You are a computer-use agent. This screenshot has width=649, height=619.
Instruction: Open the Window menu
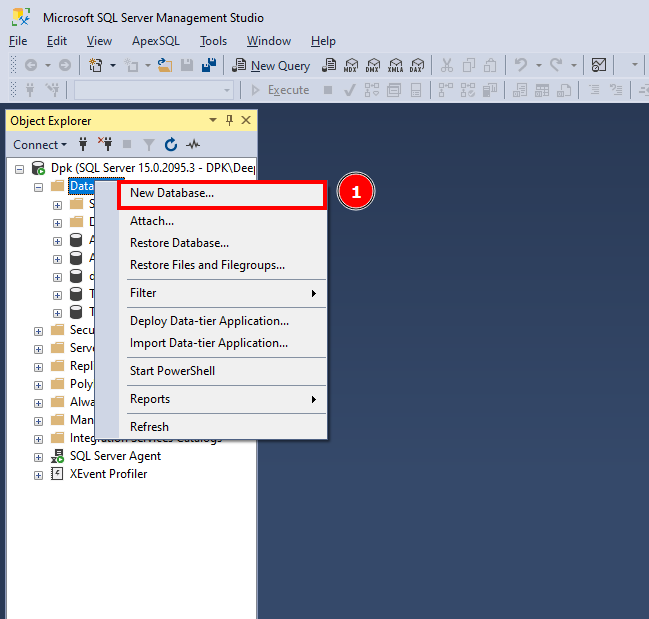point(269,41)
